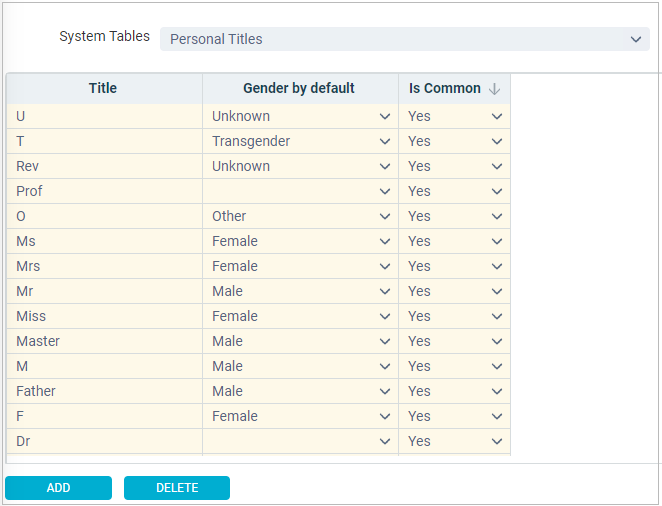Select the Ms title cell
The height and width of the screenshot is (506, 662).
104,241
